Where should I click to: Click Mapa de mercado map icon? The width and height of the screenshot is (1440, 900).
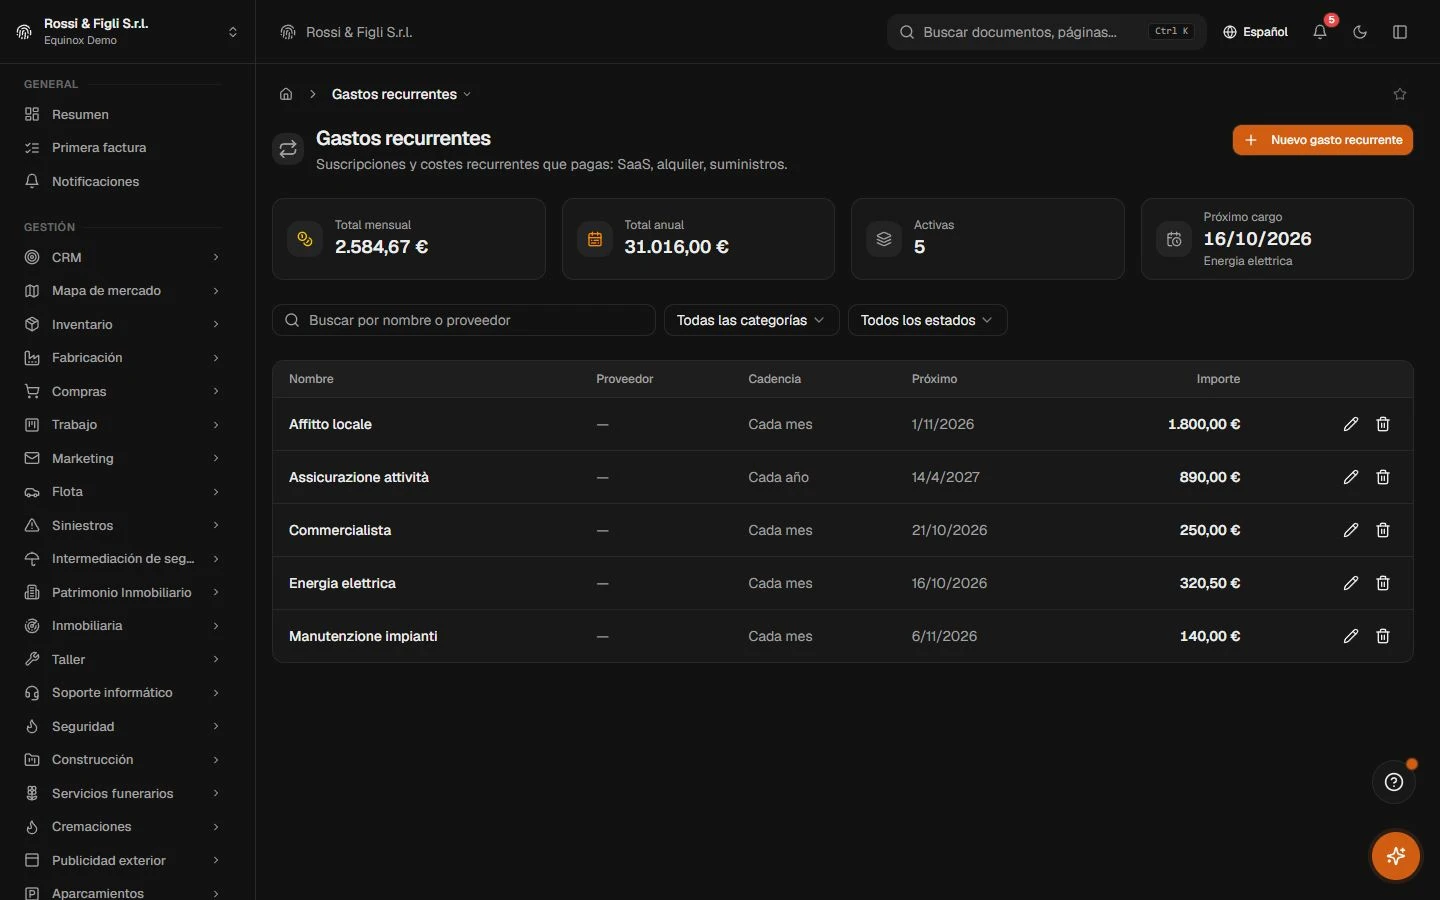32,290
